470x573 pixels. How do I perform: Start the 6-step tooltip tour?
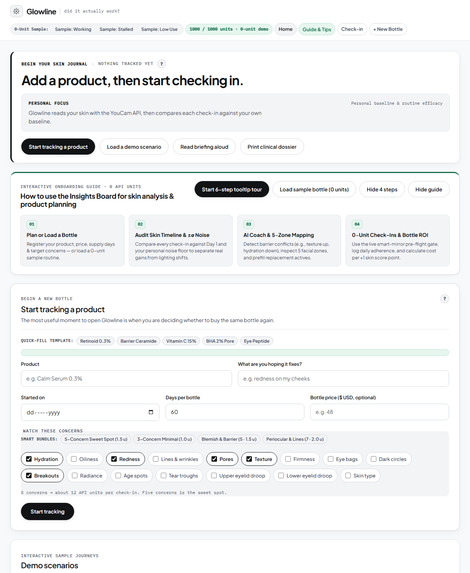pyautogui.click(x=232, y=189)
